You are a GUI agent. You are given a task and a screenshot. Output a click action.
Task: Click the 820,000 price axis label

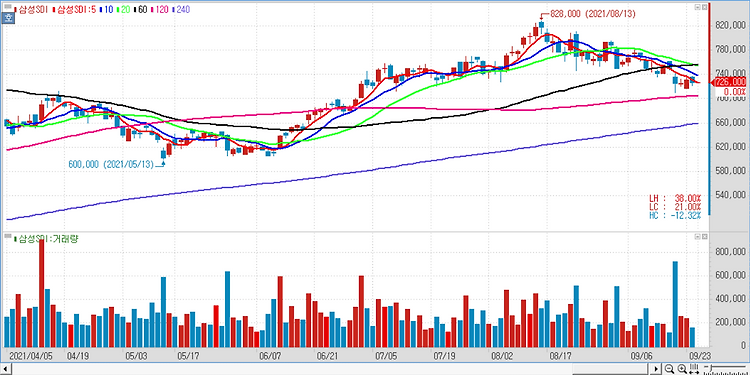tap(731, 25)
